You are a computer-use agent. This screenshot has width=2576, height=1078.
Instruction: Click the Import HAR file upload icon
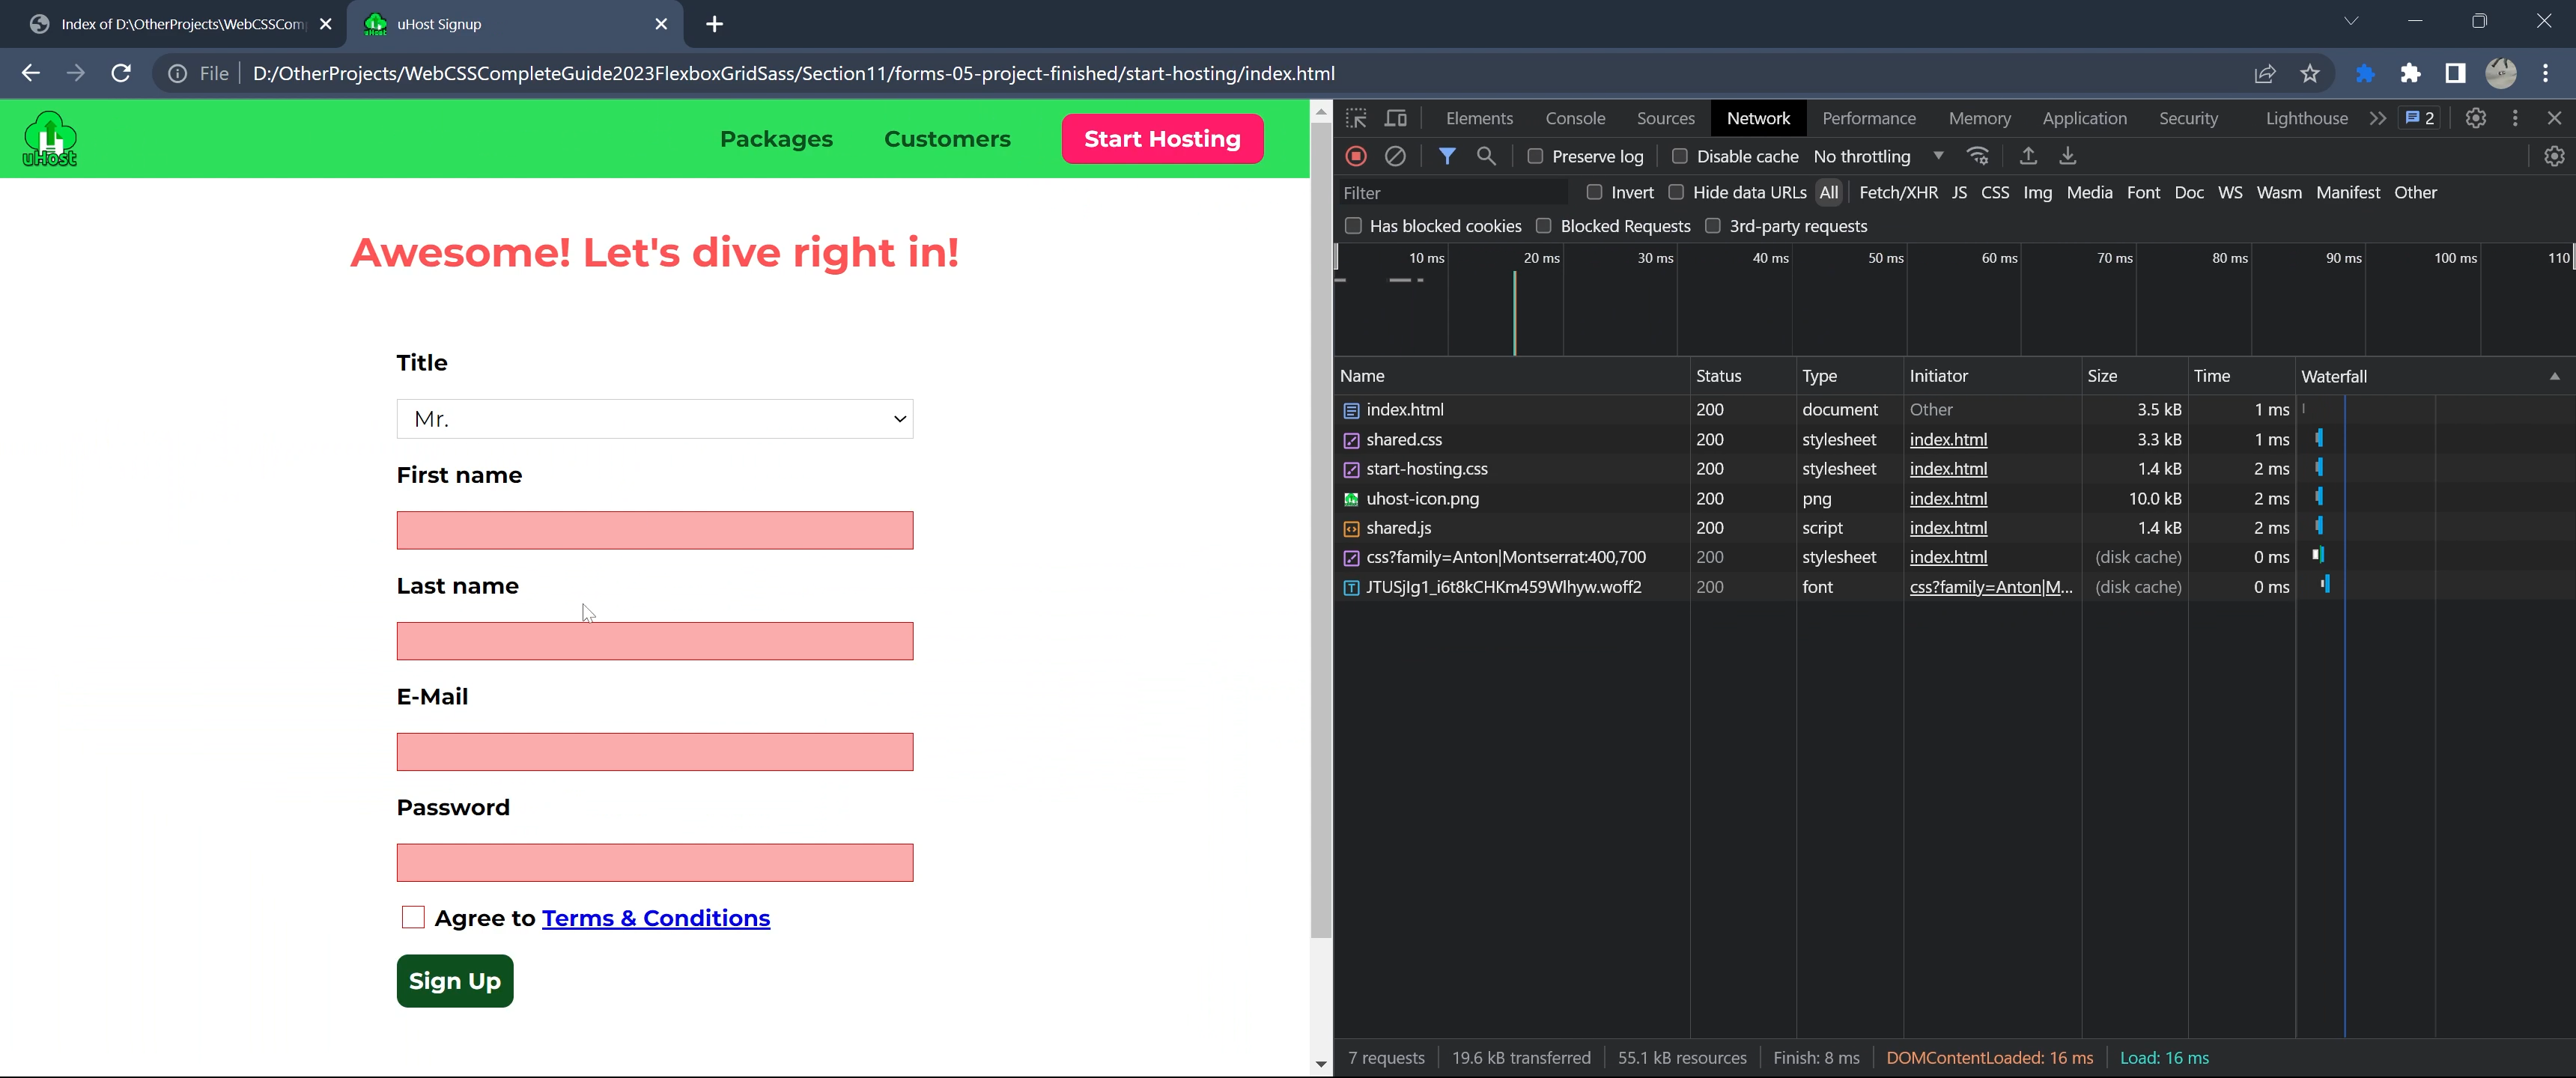click(x=2027, y=156)
